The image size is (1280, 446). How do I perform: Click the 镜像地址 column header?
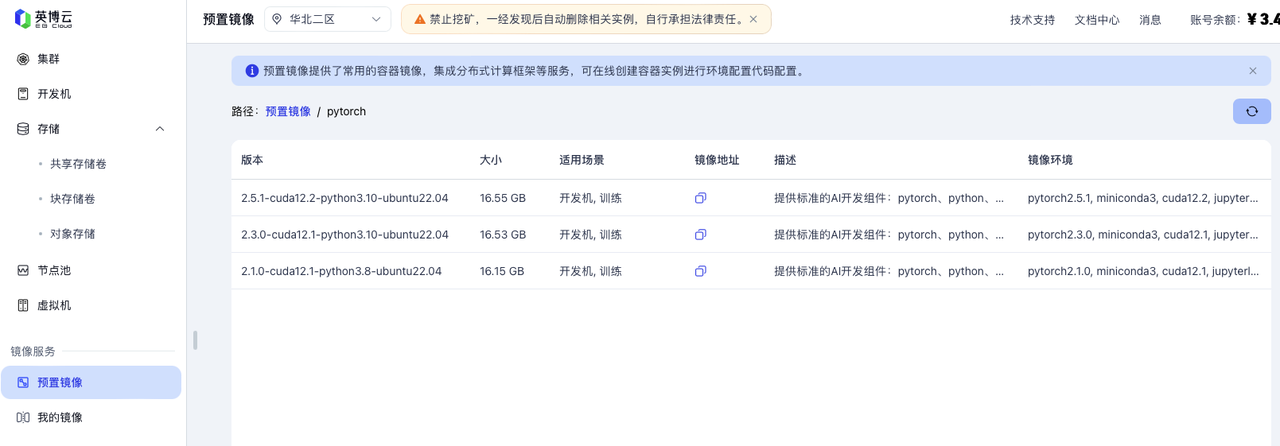(717, 160)
